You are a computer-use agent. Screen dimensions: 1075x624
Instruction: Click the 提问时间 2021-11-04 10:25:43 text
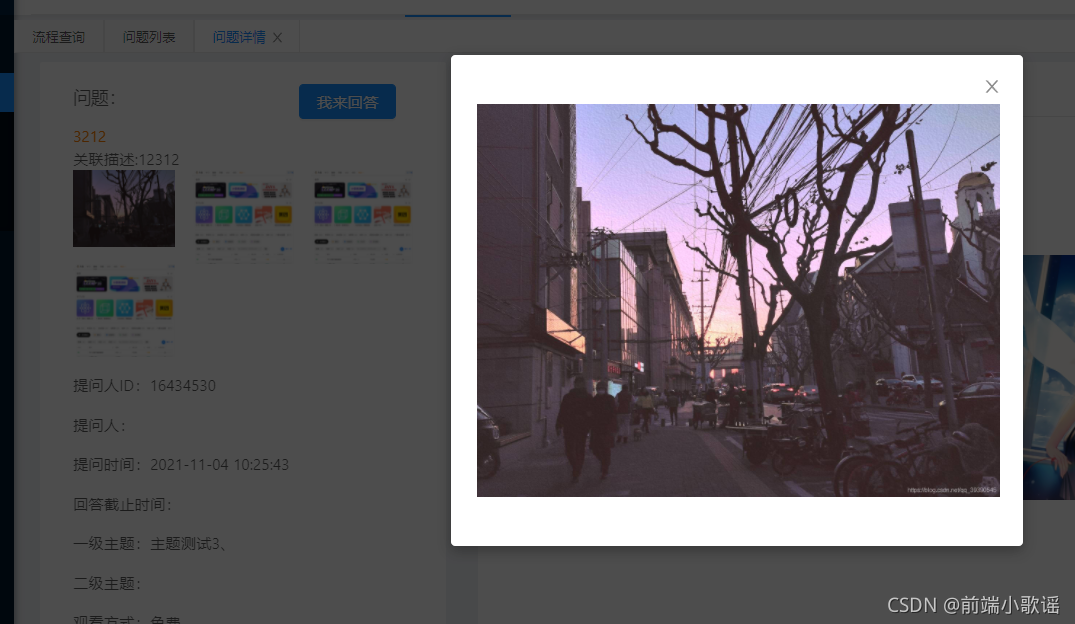[181, 465]
